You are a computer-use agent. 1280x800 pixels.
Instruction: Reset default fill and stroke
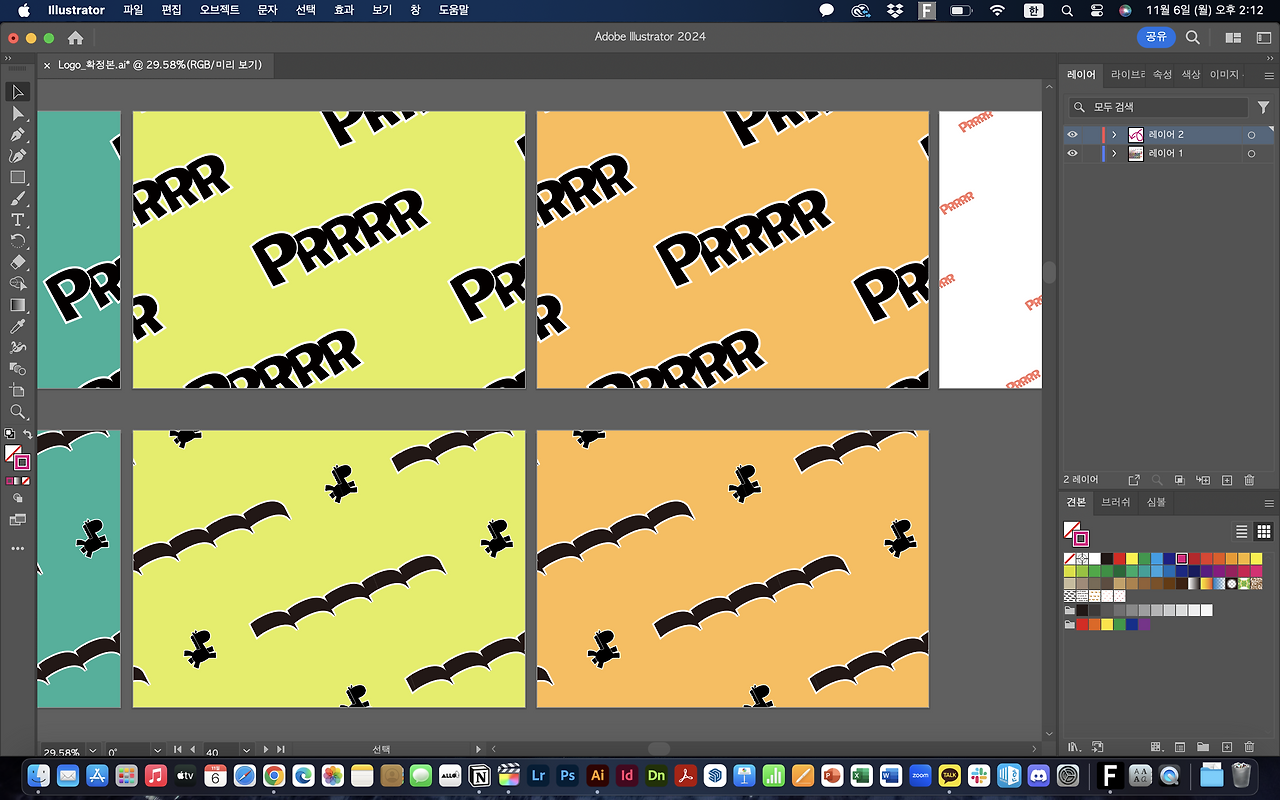click(10, 434)
